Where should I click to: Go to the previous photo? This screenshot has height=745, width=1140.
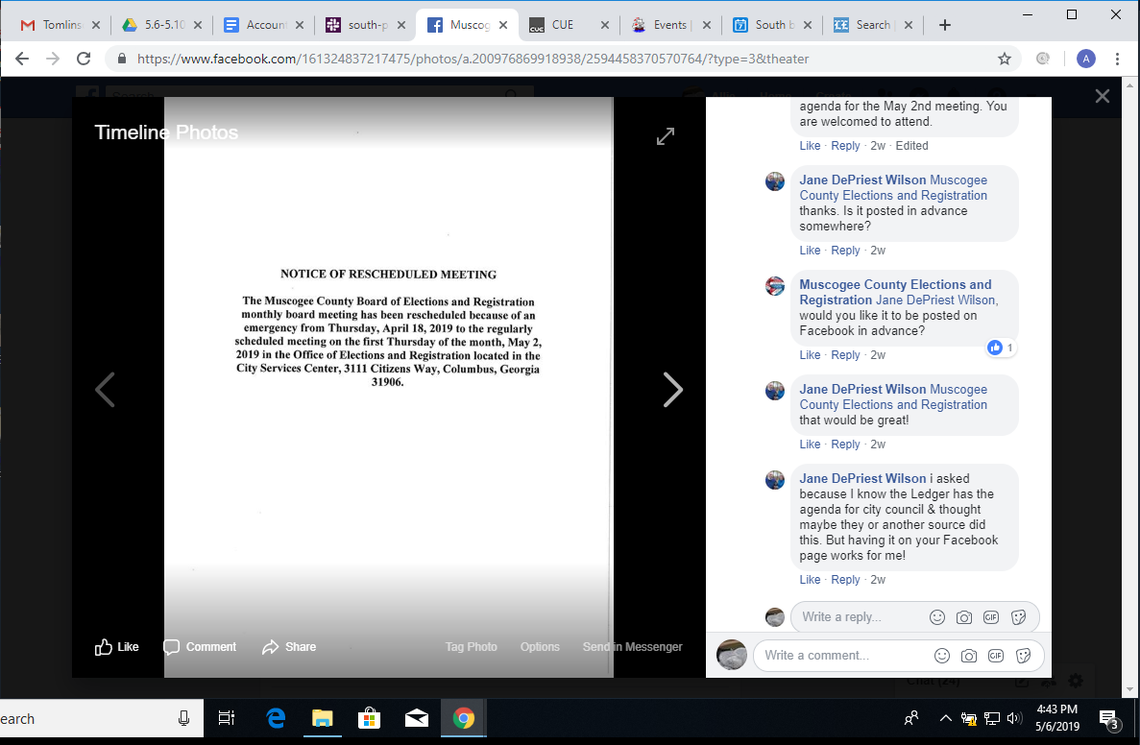pos(105,390)
